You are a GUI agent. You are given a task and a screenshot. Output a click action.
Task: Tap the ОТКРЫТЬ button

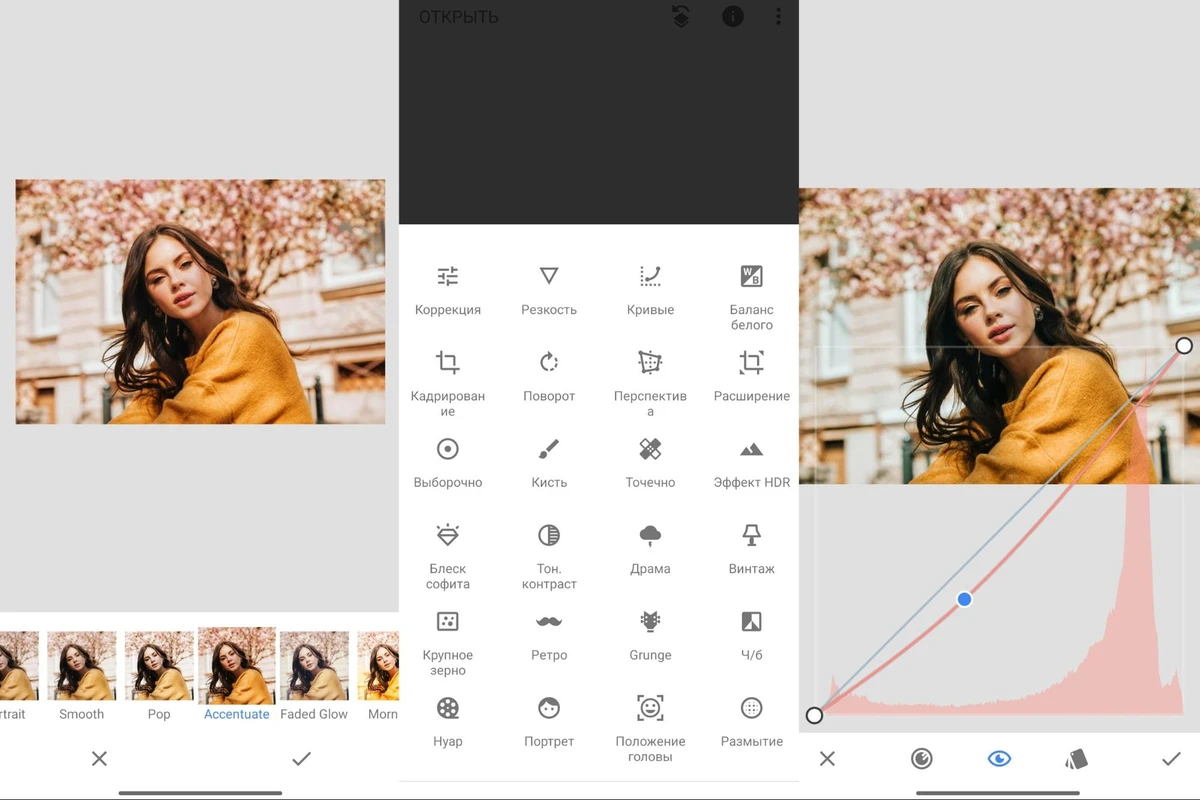[x=458, y=17]
